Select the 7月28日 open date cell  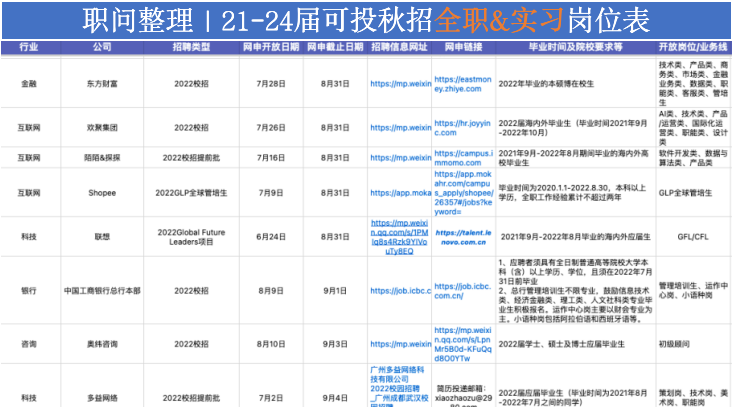[271, 84]
